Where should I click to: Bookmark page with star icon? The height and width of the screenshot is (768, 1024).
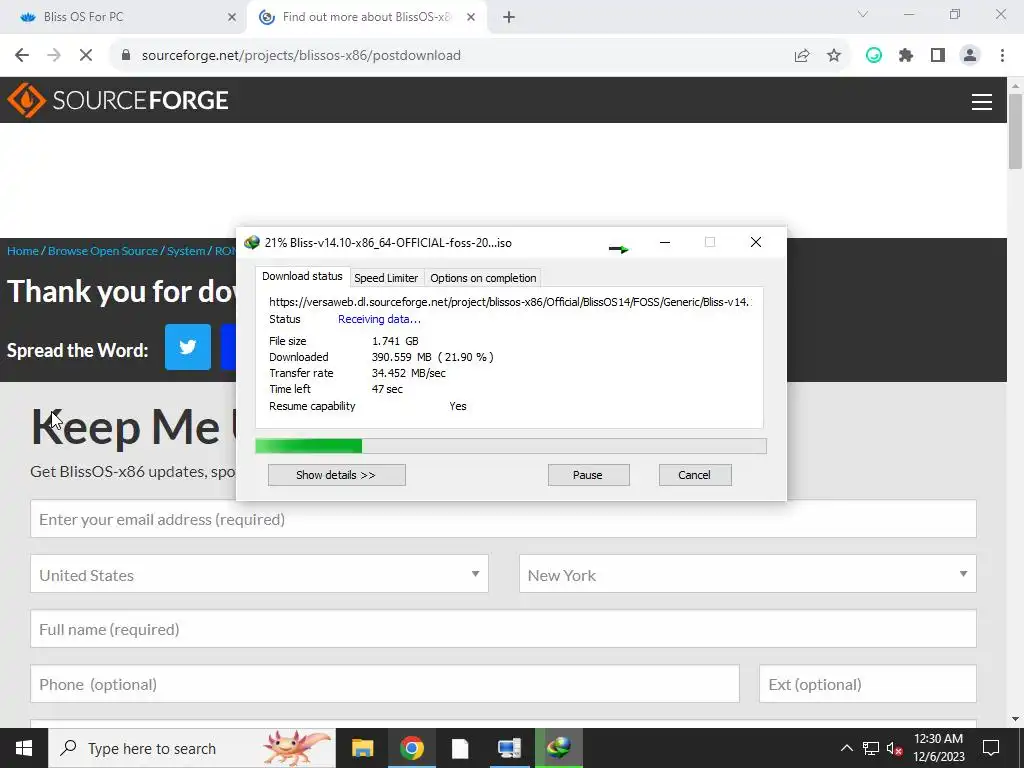[x=834, y=55]
